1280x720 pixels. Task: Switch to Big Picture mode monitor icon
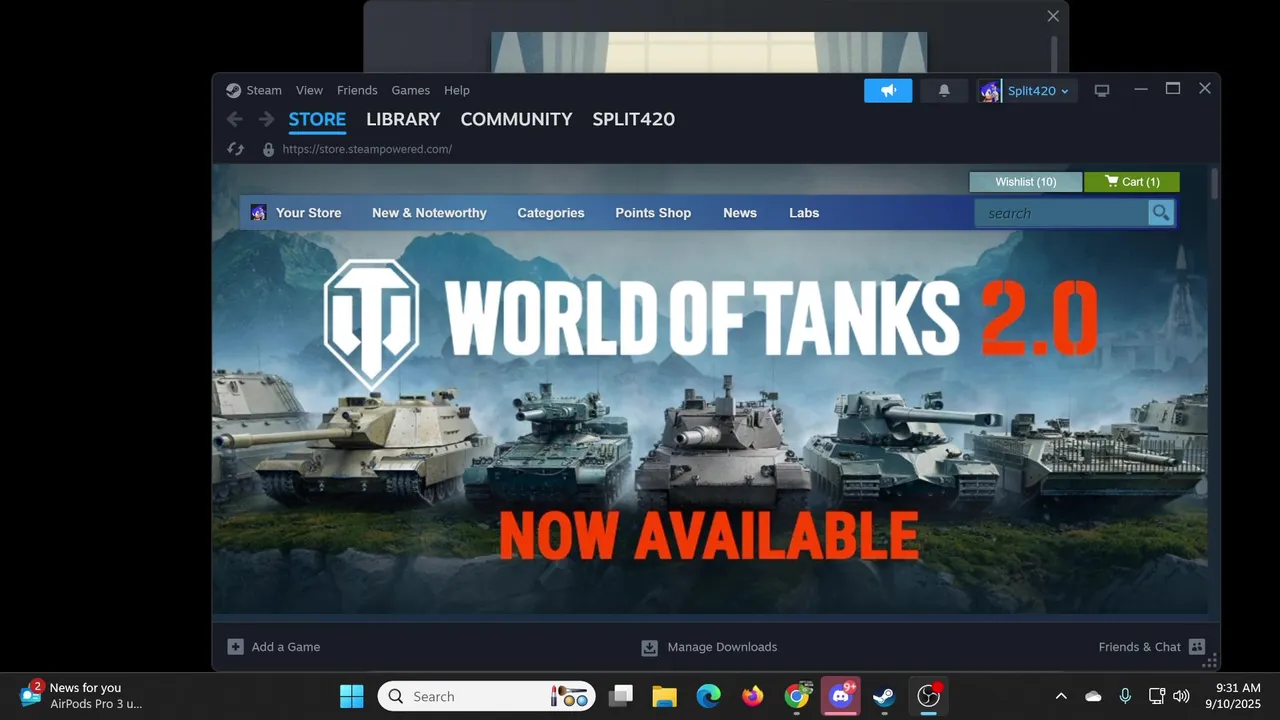coord(1102,90)
